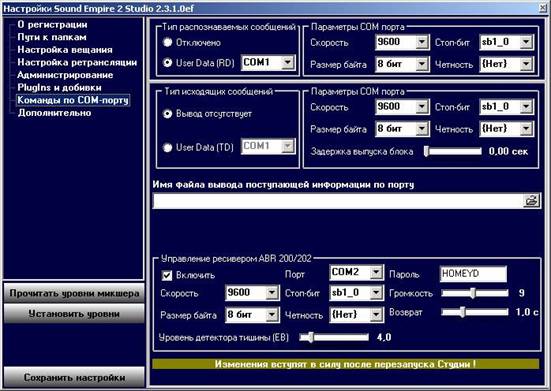The width and height of the screenshot is (551, 391).
Task: Select the User Data (RD) radio button
Action: (168, 63)
